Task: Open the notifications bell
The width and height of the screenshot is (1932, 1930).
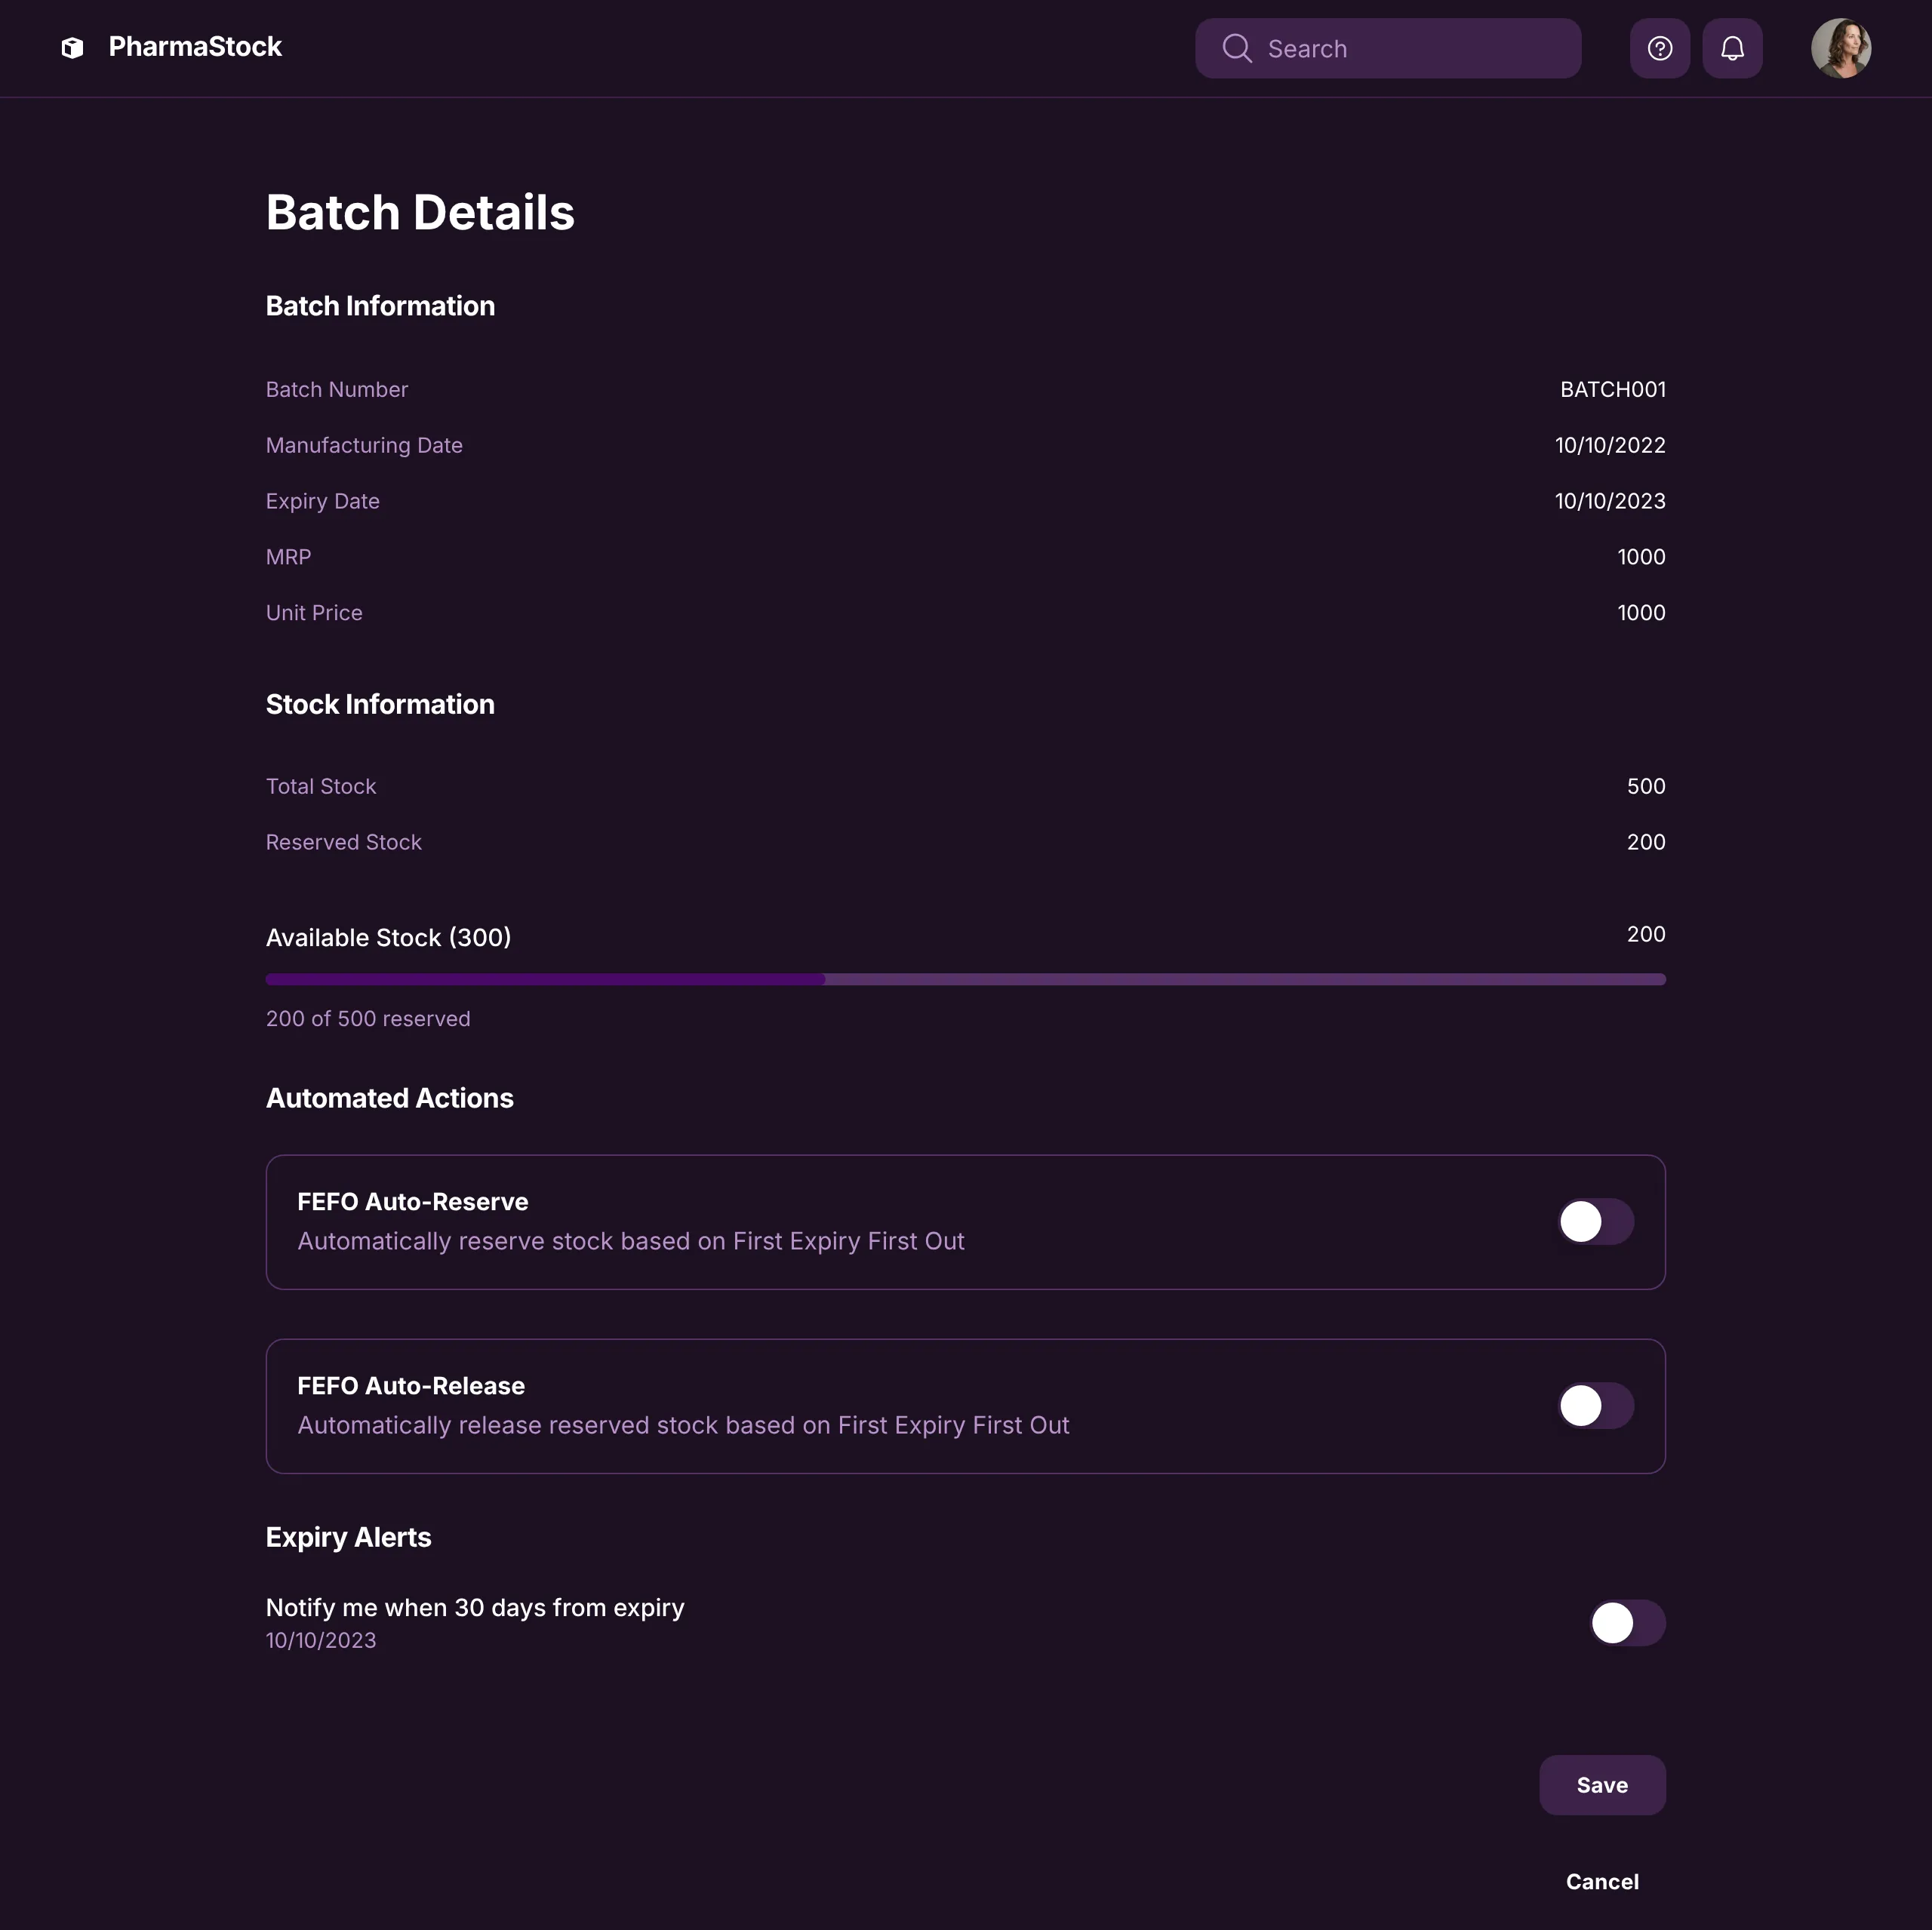Action: 1732,49
